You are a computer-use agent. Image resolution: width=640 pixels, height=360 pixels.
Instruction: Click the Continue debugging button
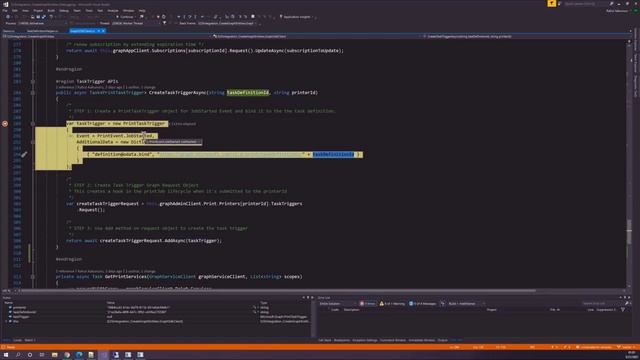(126, 17)
